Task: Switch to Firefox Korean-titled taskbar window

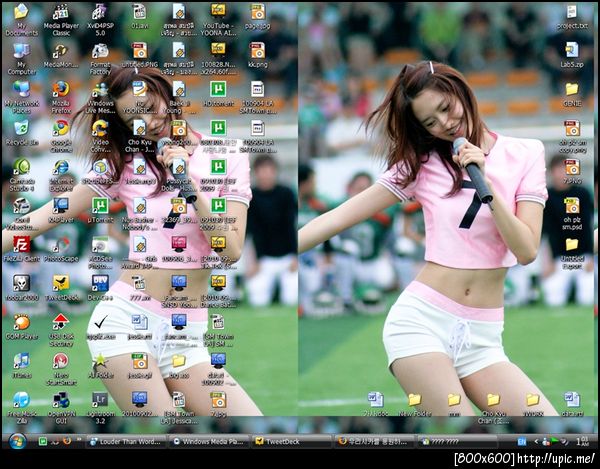Action: tap(375, 442)
